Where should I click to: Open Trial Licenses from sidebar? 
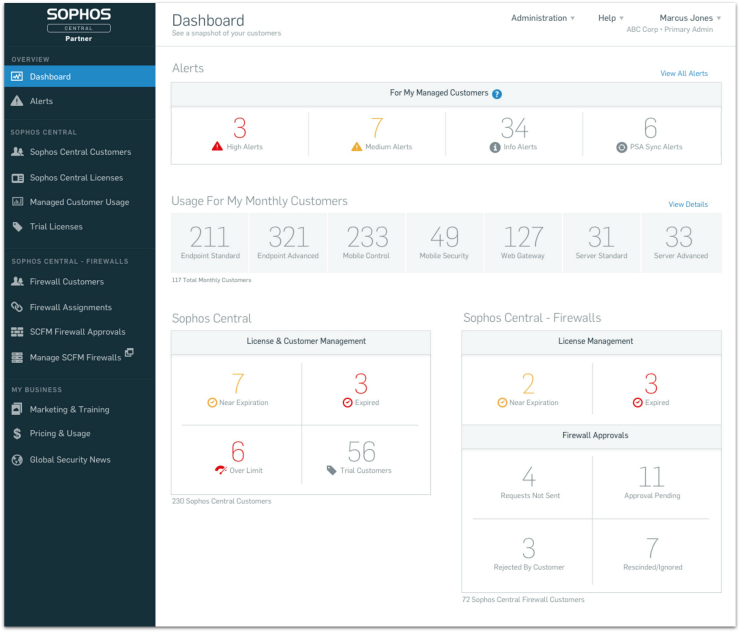pos(80,227)
